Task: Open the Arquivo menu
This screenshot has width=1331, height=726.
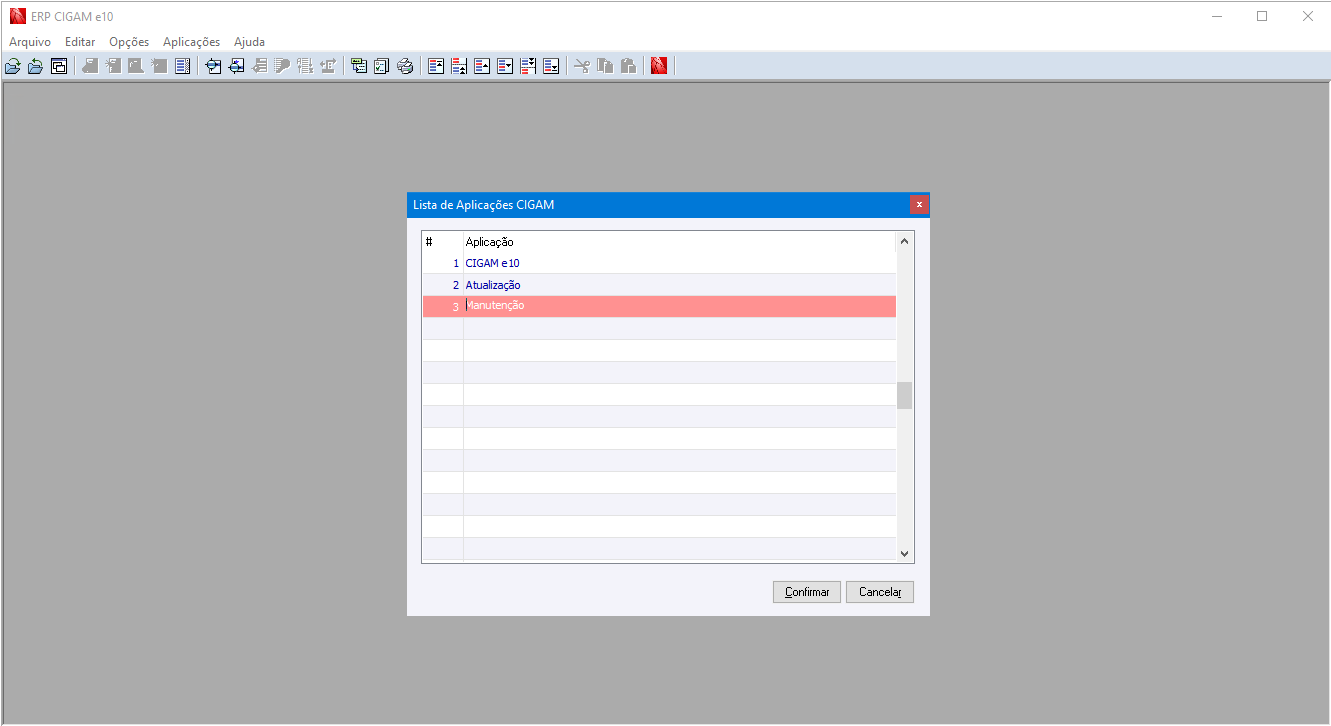Action: (30, 42)
